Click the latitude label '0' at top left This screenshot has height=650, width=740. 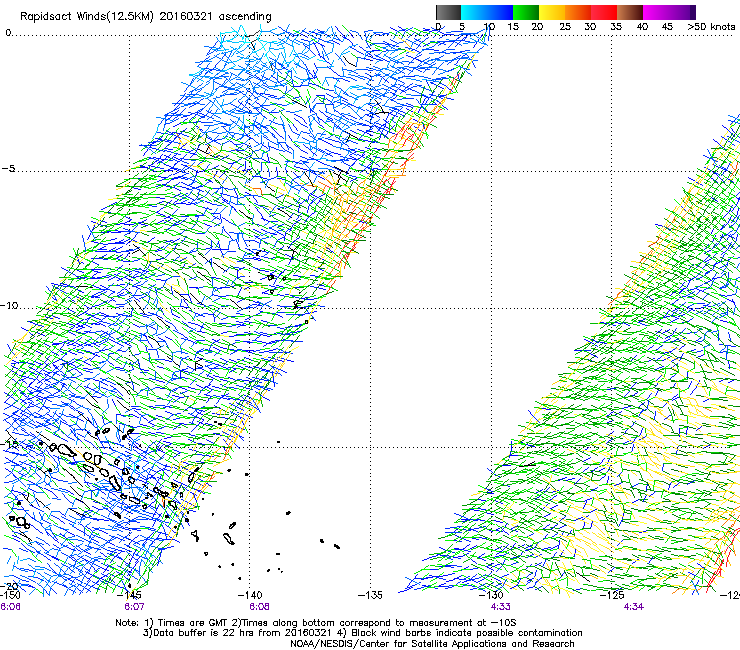point(8,33)
